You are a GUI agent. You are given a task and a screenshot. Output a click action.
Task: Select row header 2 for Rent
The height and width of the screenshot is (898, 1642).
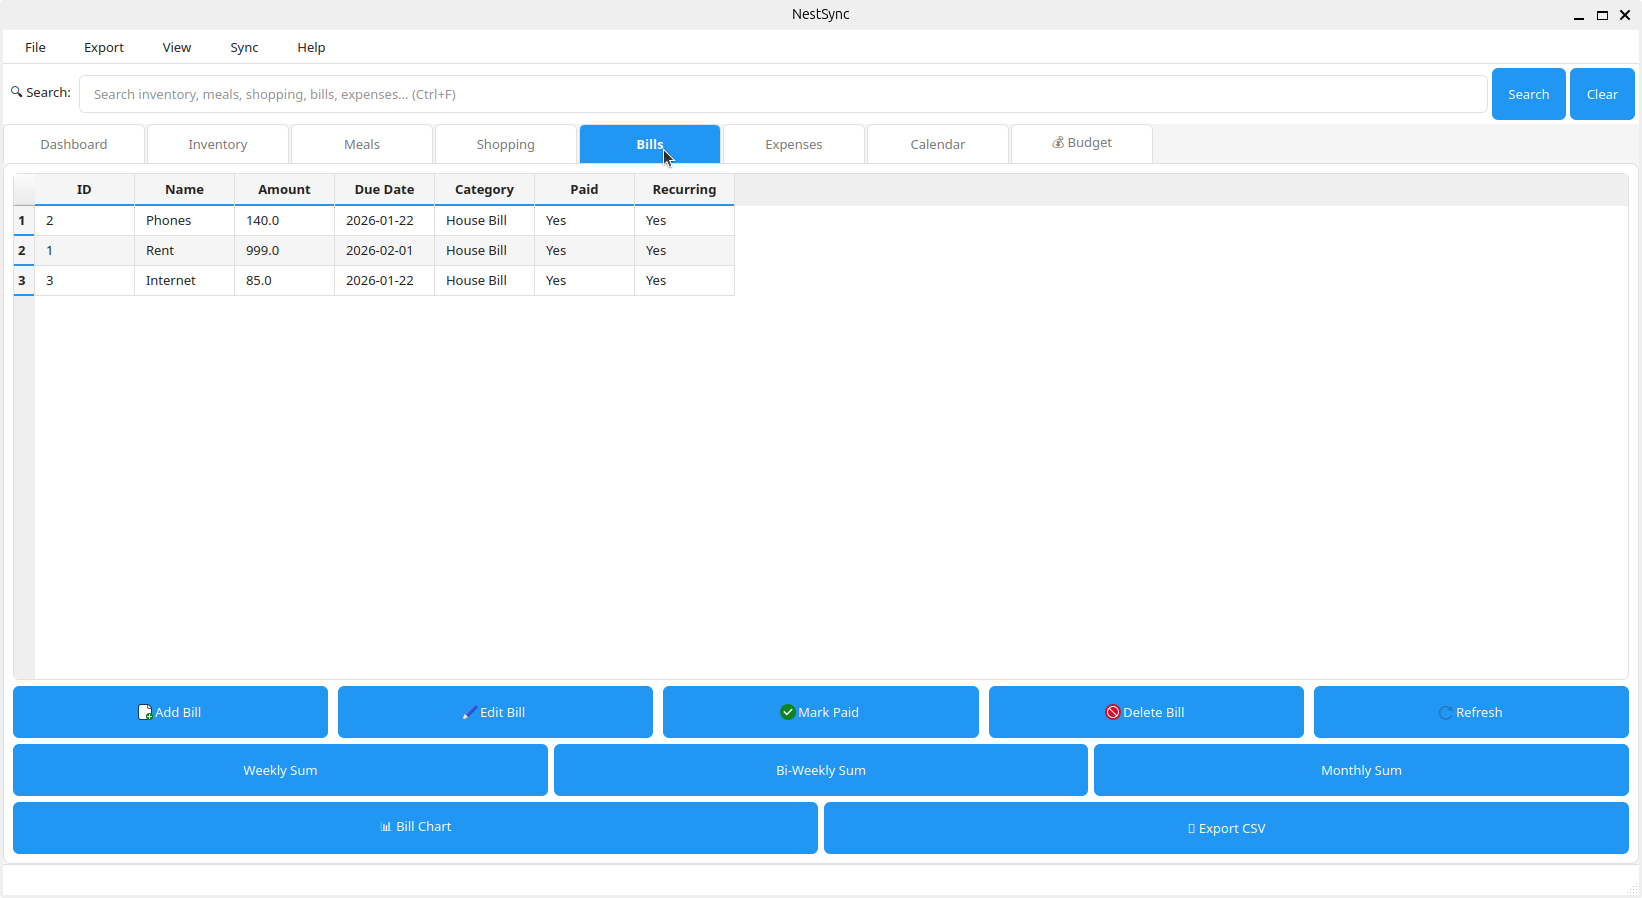coord(24,250)
